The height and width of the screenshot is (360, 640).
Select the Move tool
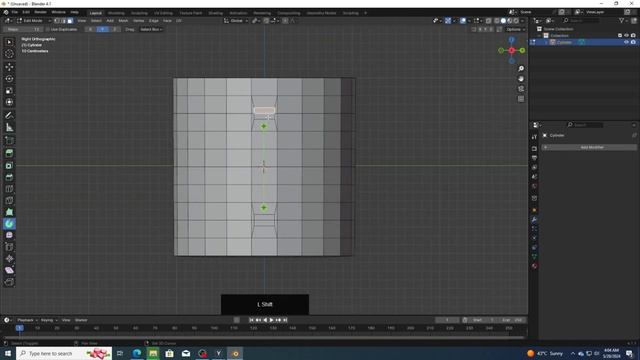9,67
